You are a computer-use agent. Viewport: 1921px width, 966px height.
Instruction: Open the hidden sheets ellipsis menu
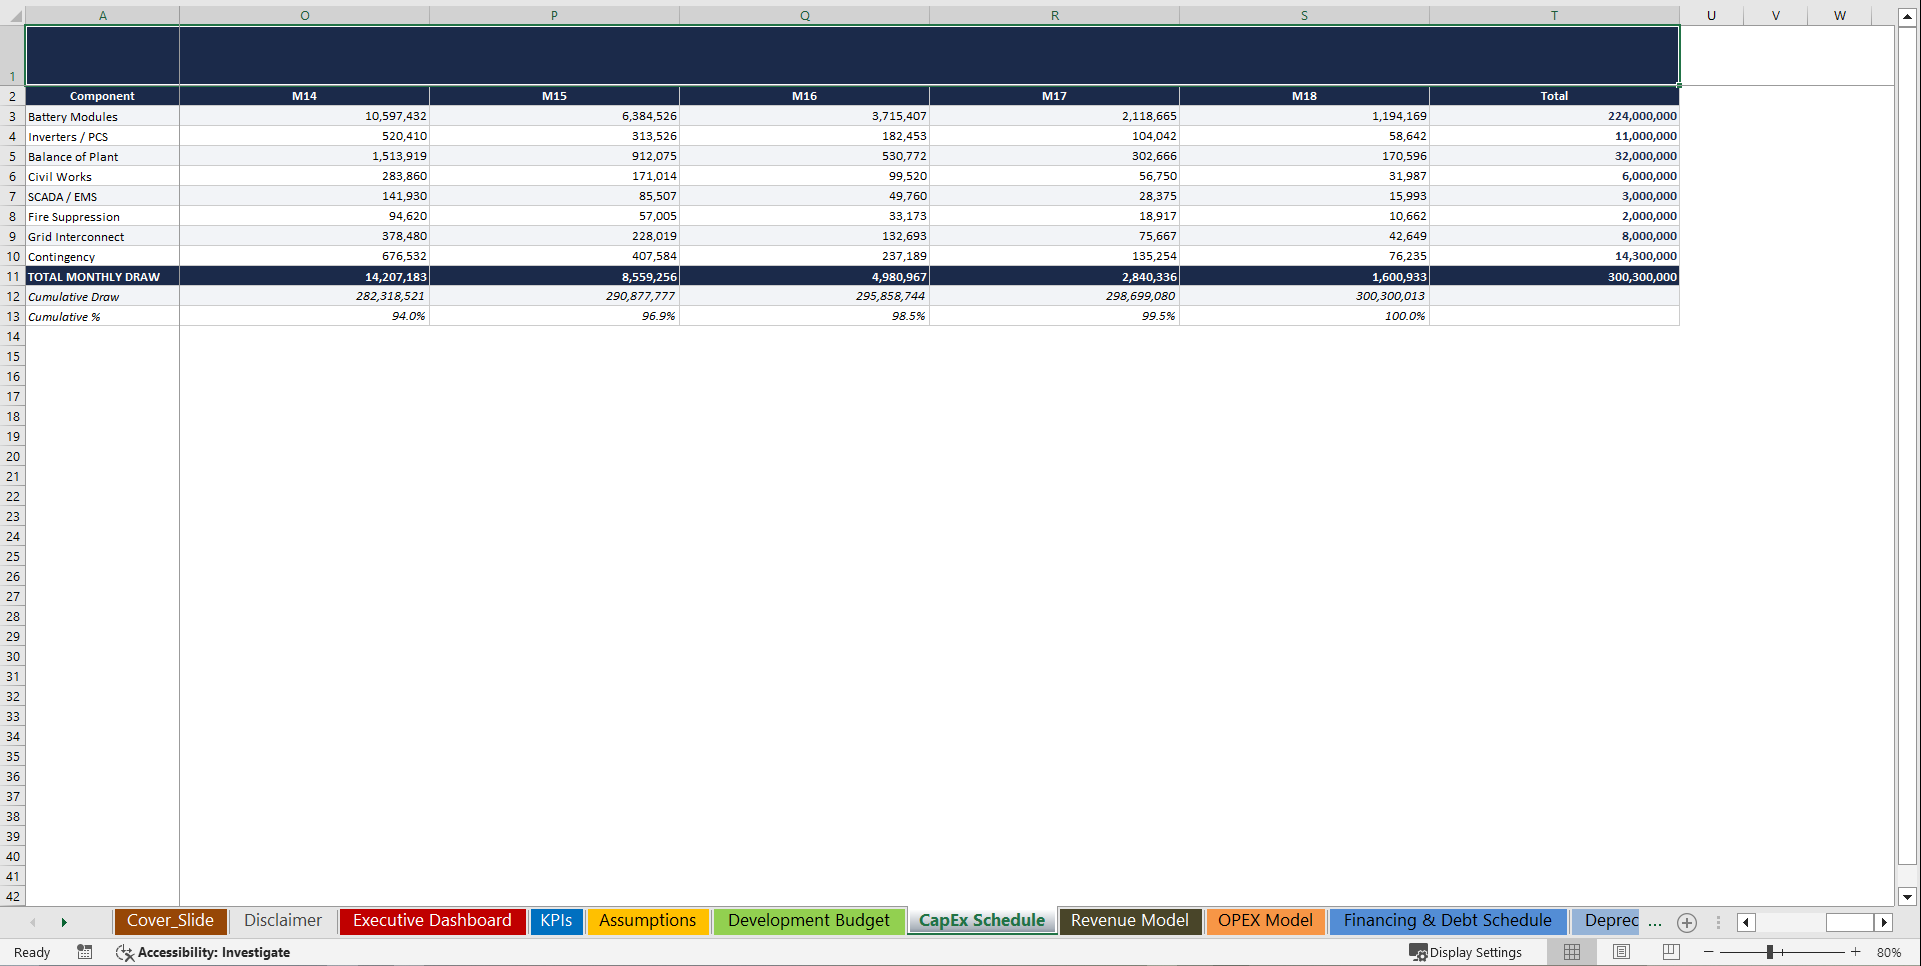point(1656,923)
